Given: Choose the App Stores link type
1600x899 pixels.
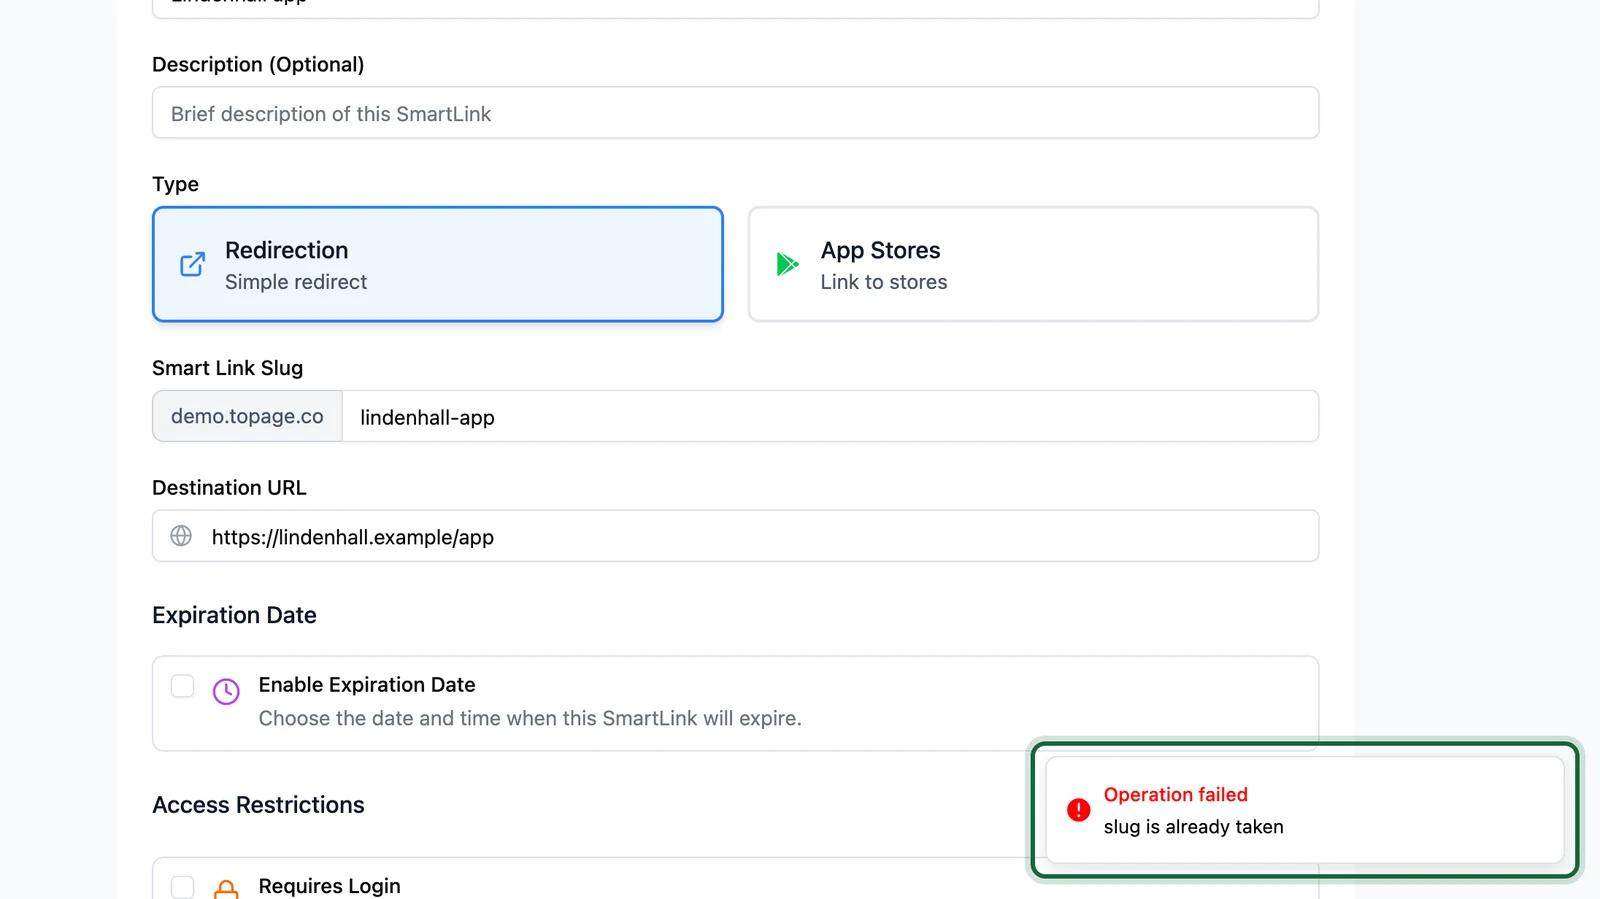Looking at the screenshot, I should coord(1033,264).
